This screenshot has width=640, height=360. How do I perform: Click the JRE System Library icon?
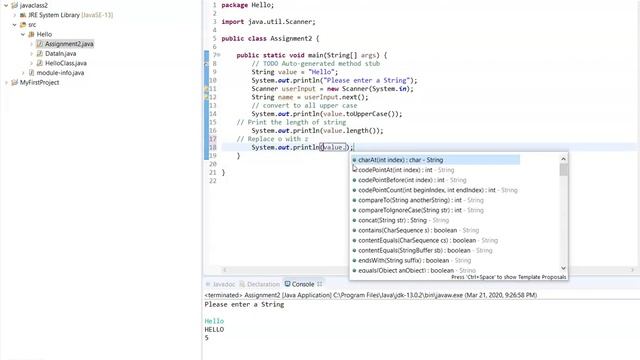pos(23,15)
